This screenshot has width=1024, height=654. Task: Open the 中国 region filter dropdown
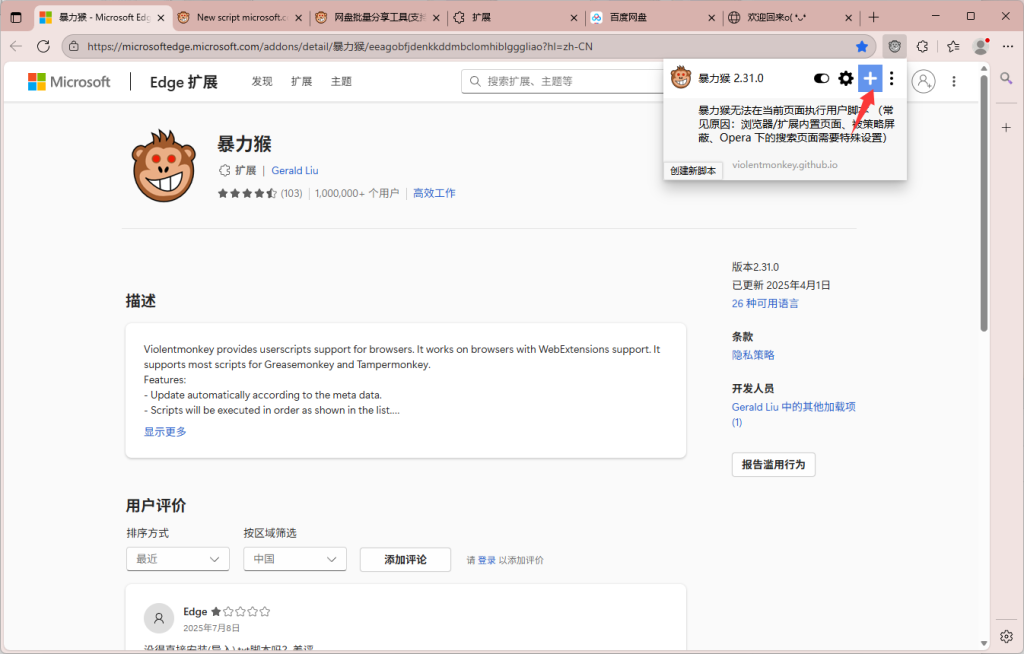pyautogui.click(x=294, y=559)
